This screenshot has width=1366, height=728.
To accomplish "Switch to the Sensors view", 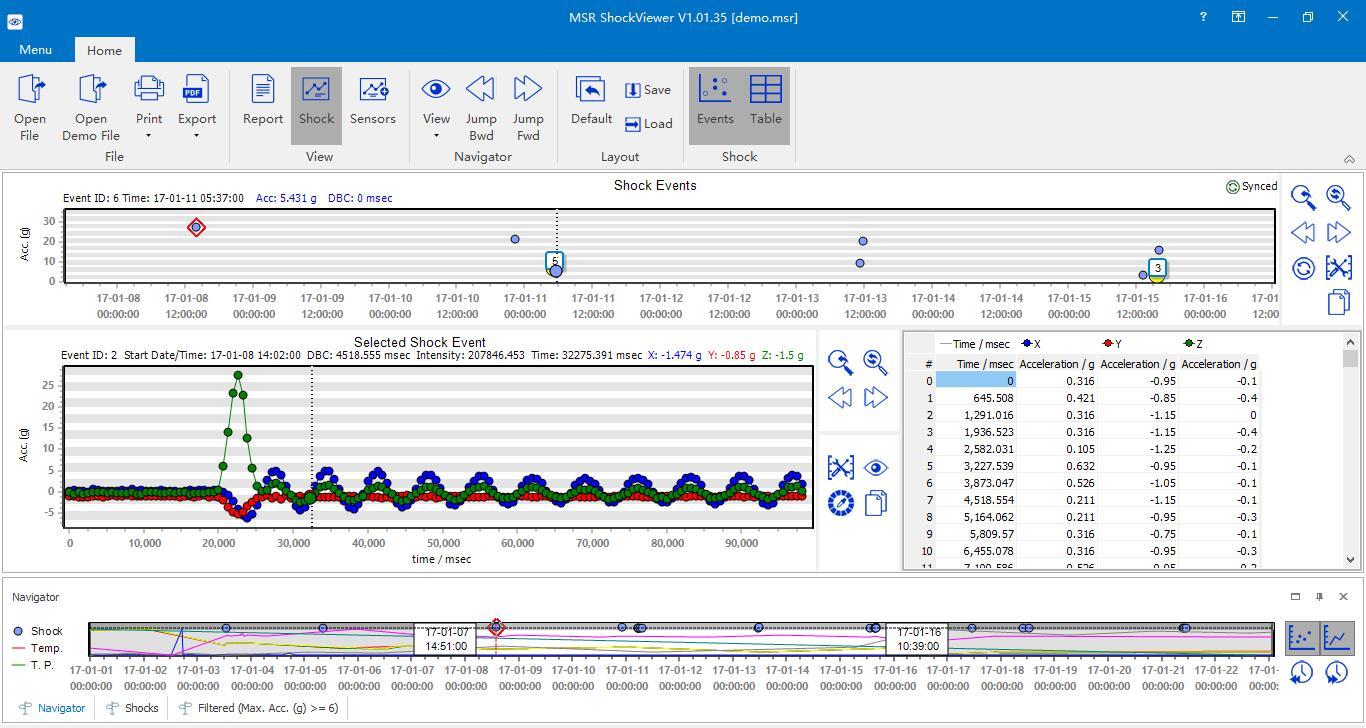I will pos(373,100).
